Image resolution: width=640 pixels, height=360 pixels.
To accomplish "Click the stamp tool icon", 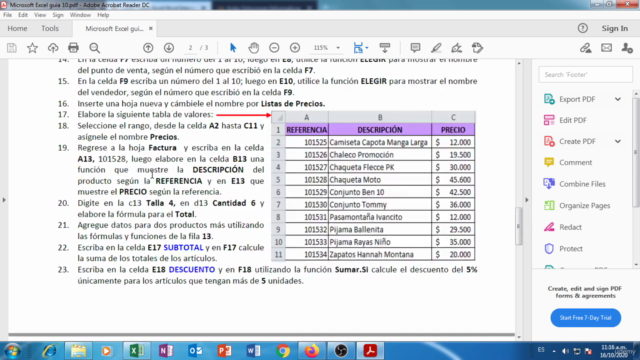I will [477, 48].
